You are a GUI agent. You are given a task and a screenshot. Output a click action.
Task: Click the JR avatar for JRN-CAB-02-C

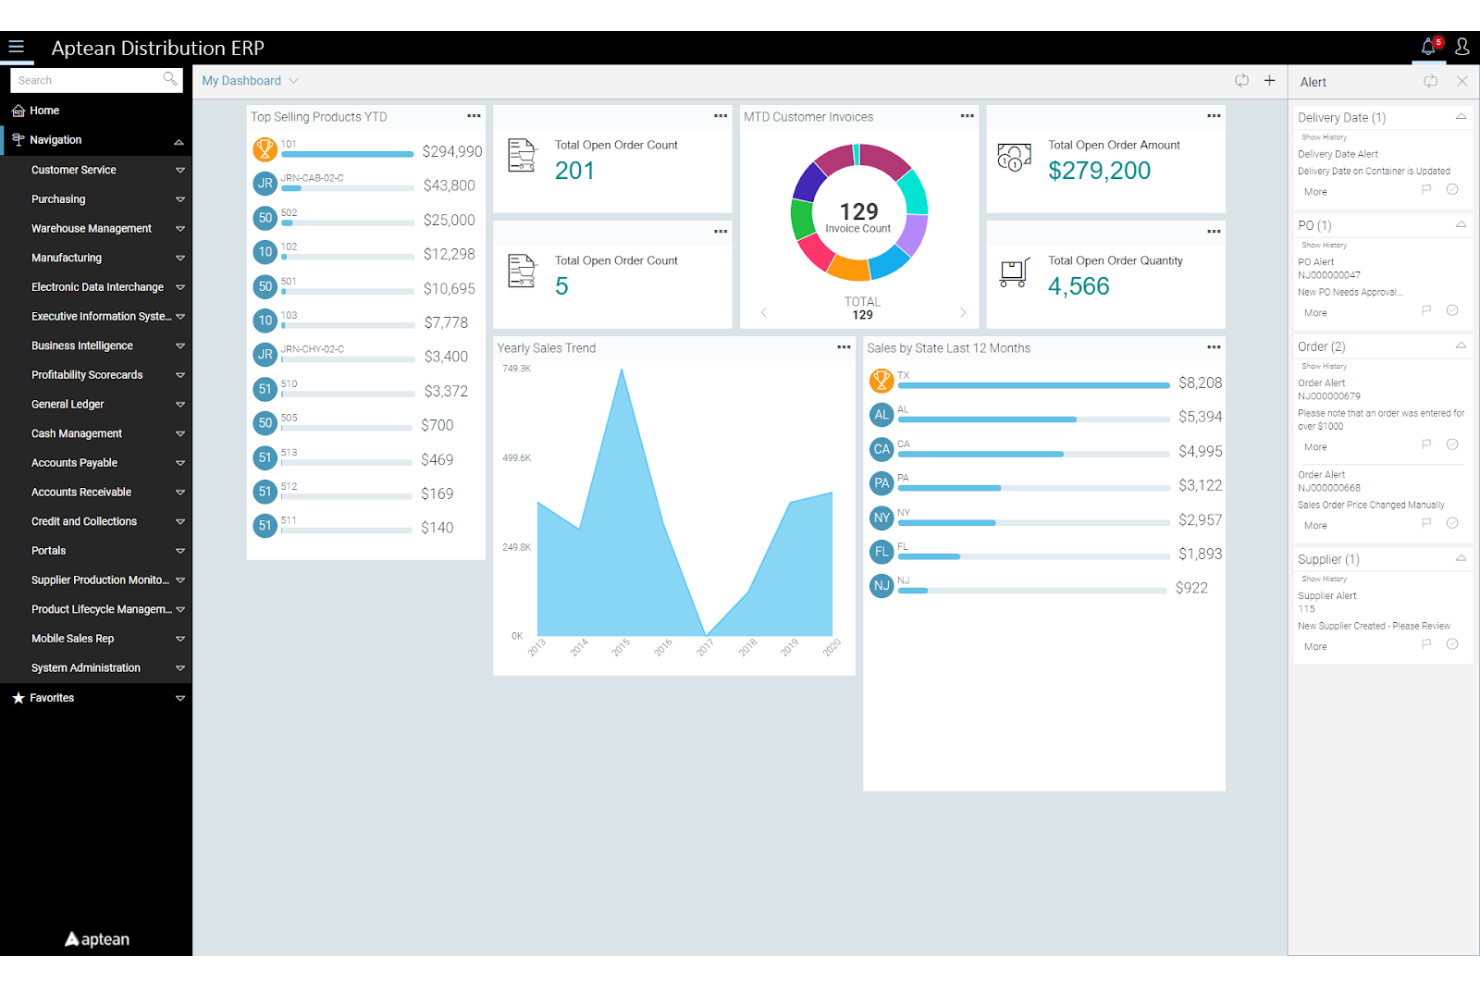(x=265, y=184)
